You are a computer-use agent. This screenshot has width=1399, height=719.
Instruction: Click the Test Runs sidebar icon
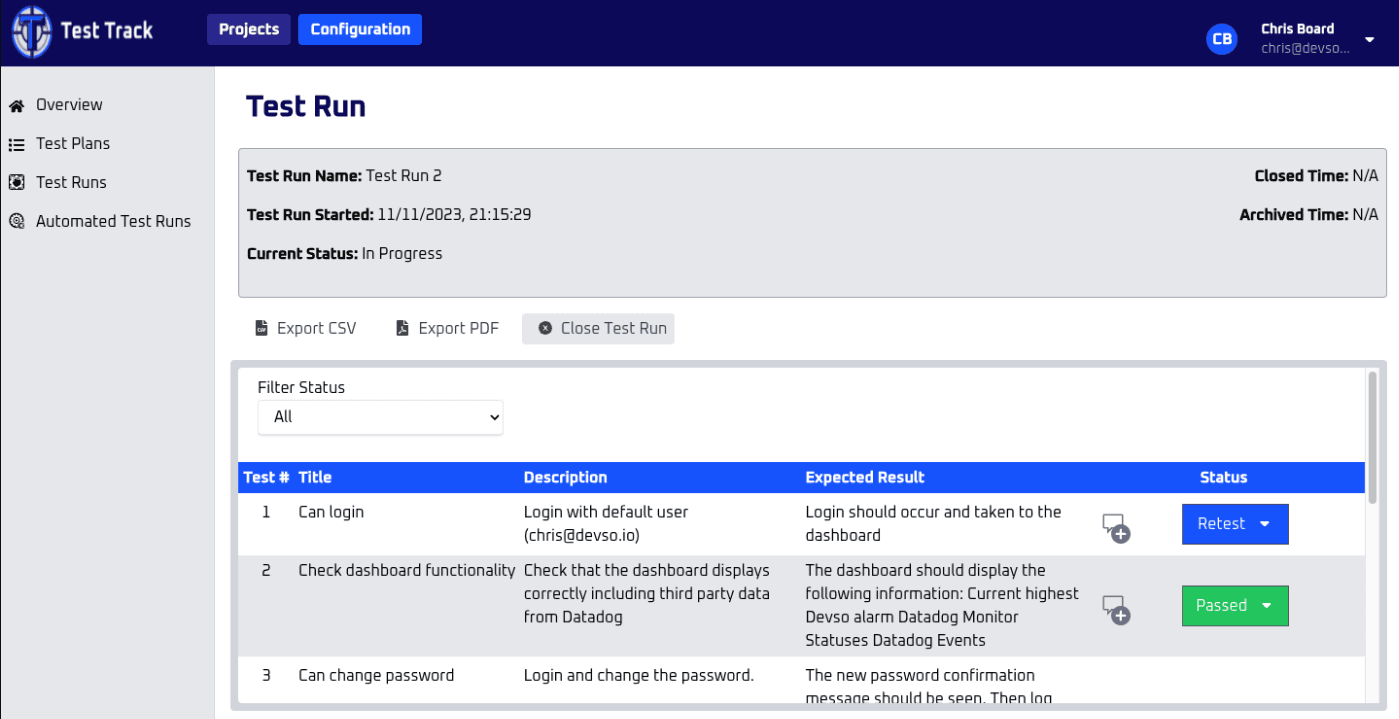(x=16, y=183)
